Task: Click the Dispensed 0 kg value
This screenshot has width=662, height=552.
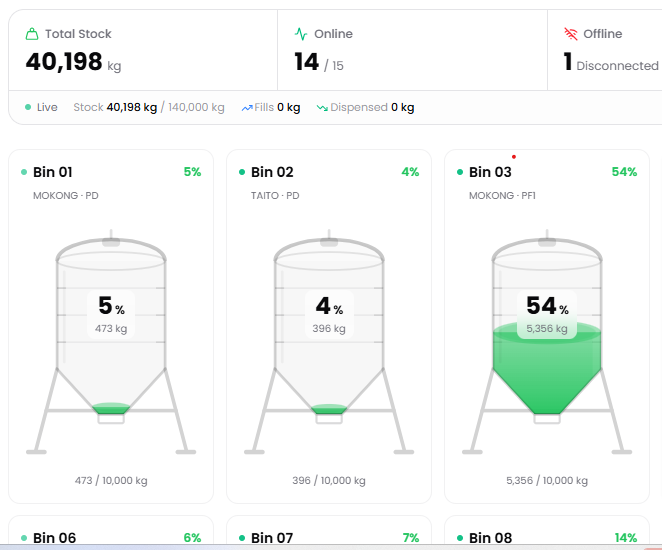Action: (x=402, y=107)
